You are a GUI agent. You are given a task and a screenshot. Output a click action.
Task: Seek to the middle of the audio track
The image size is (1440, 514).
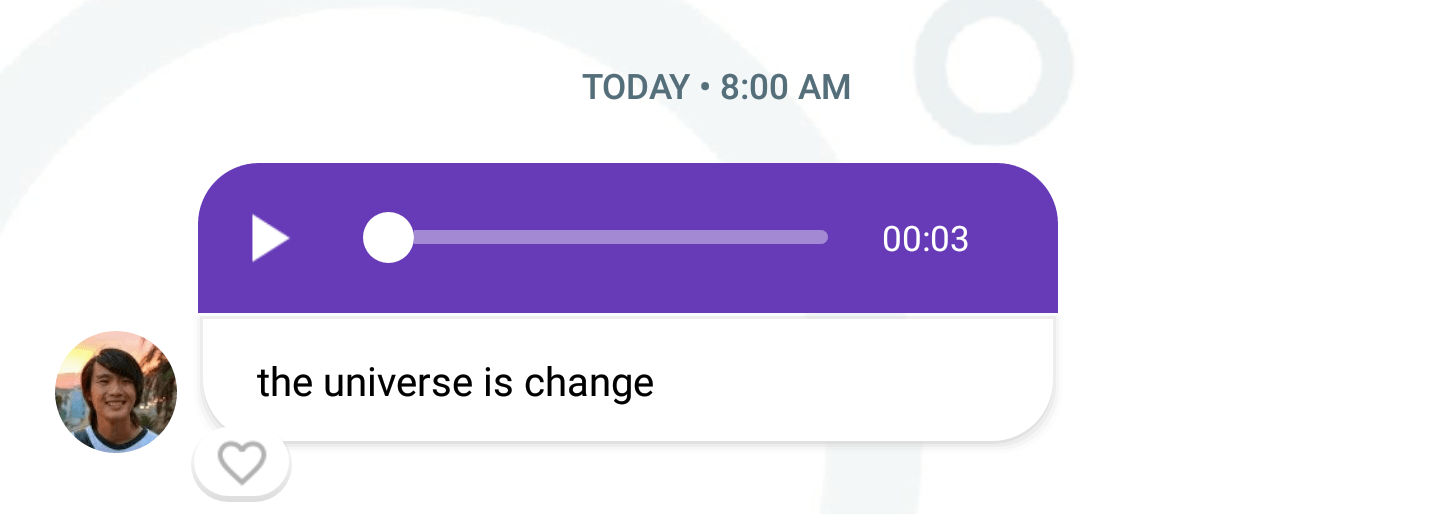coord(607,238)
